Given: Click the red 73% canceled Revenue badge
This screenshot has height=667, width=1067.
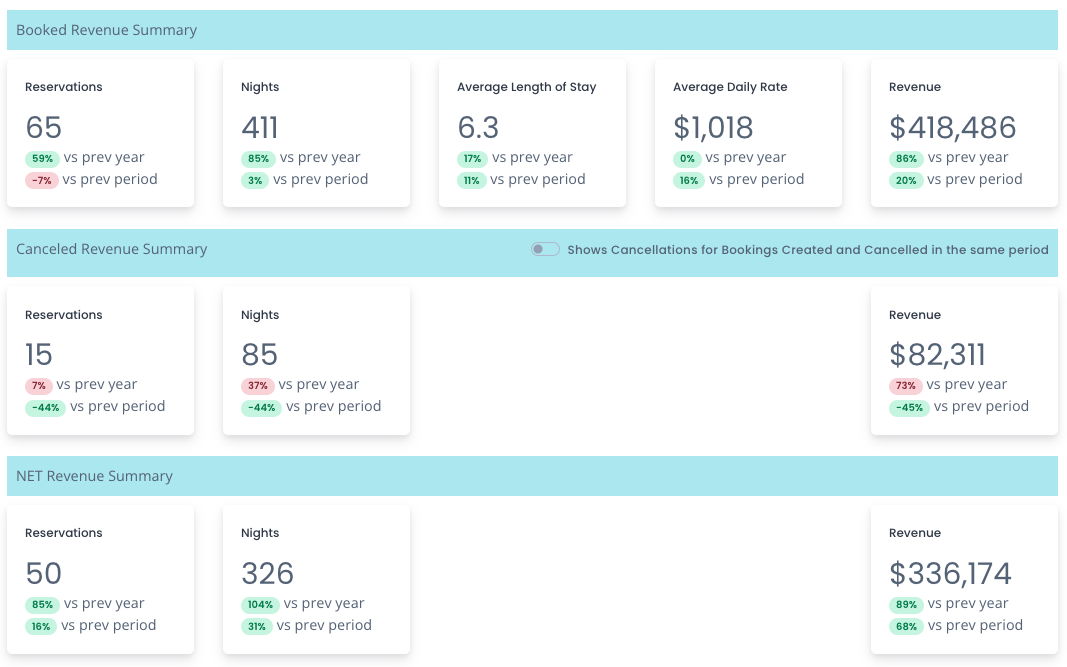Looking at the screenshot, I should pyautogui.click(x=905, y=385).
